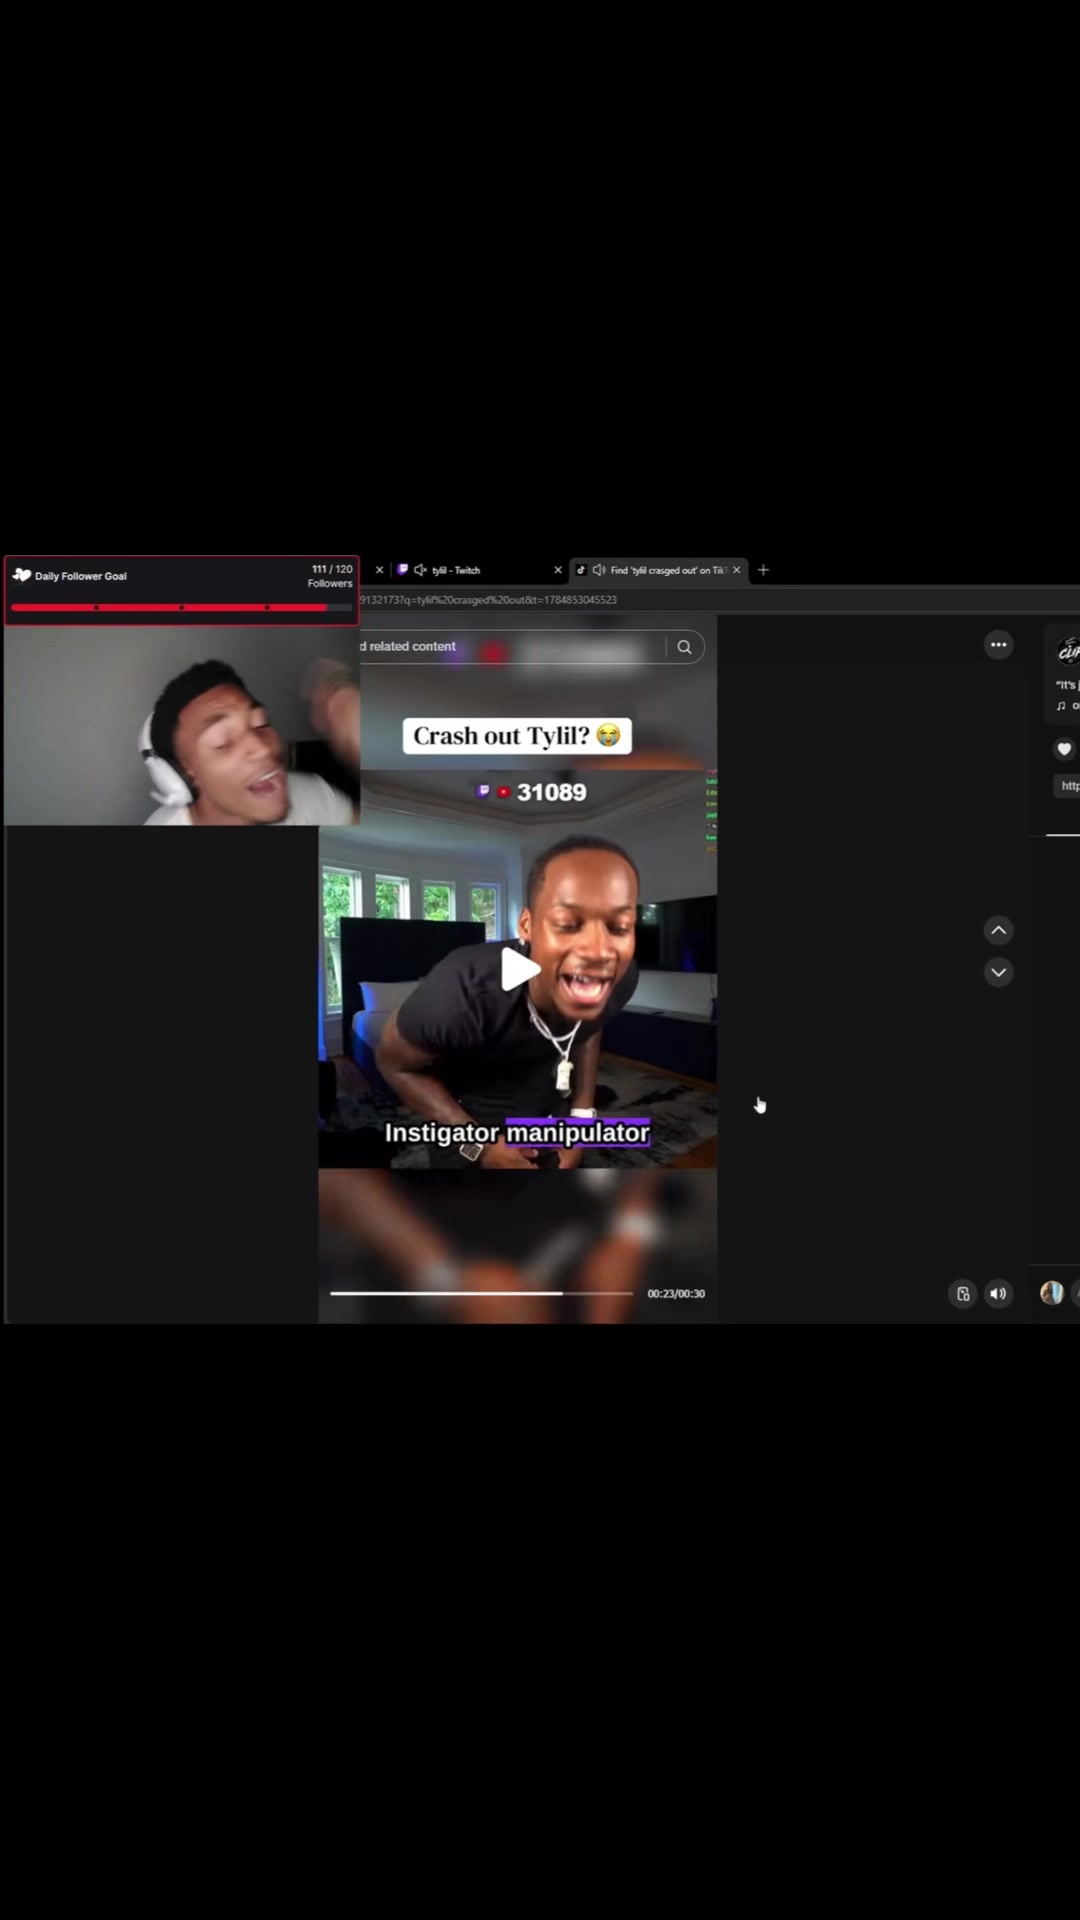
Task: Click the related content search field
Action: 510,647
